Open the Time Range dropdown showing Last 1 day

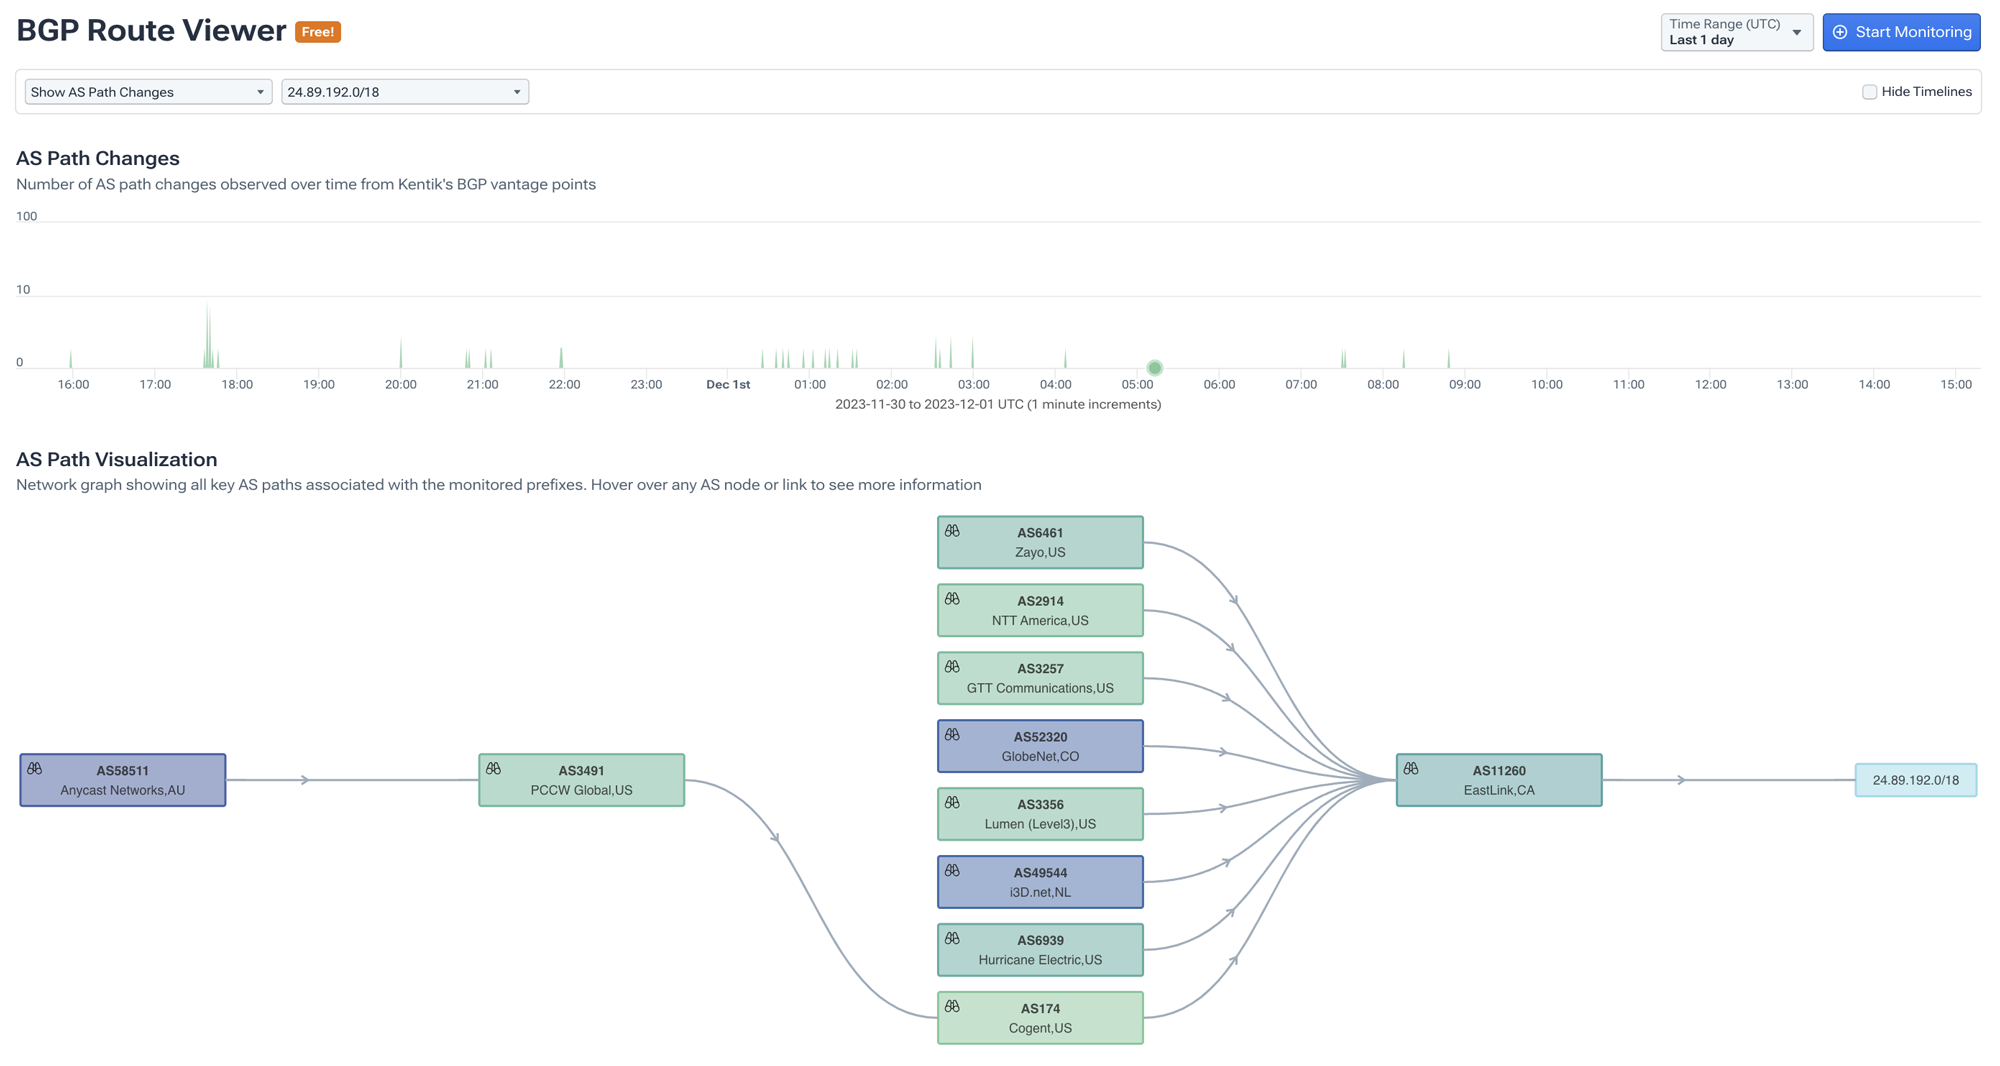pyautogui.click(x=1737, y=31)
